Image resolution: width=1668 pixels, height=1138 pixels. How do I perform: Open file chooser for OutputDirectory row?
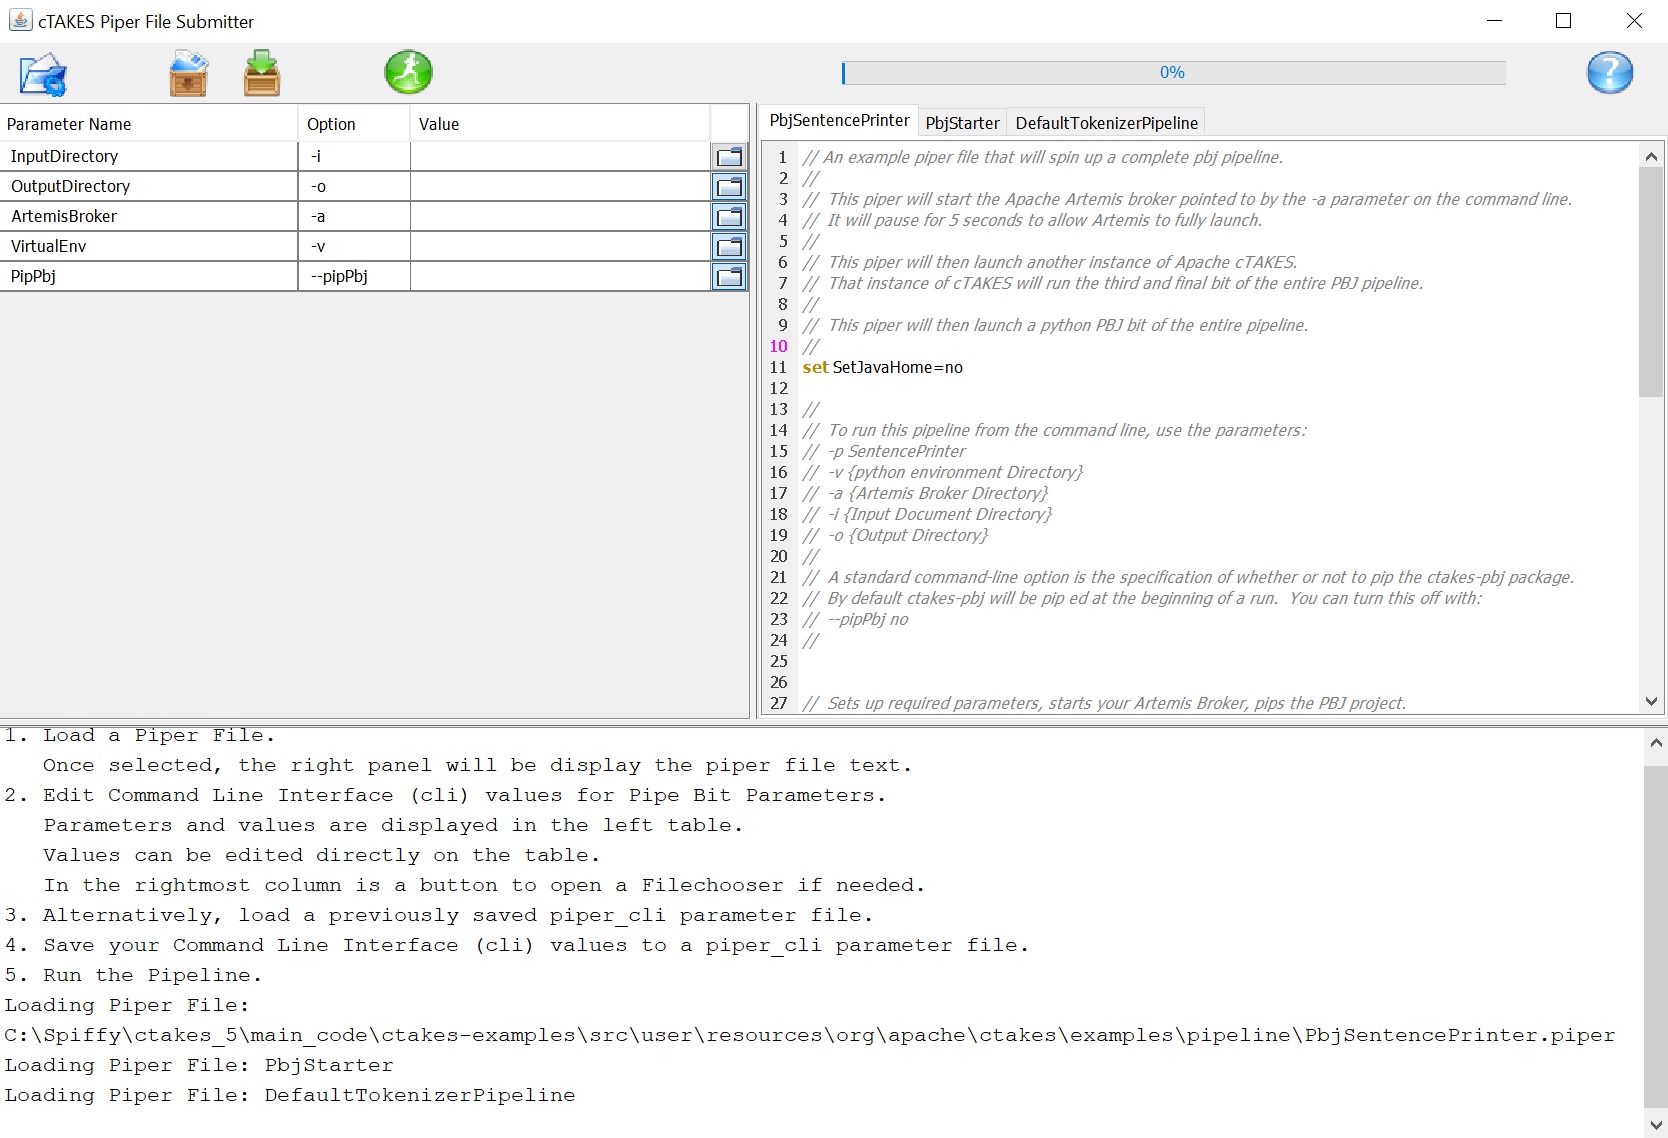(x=729, y=187)
